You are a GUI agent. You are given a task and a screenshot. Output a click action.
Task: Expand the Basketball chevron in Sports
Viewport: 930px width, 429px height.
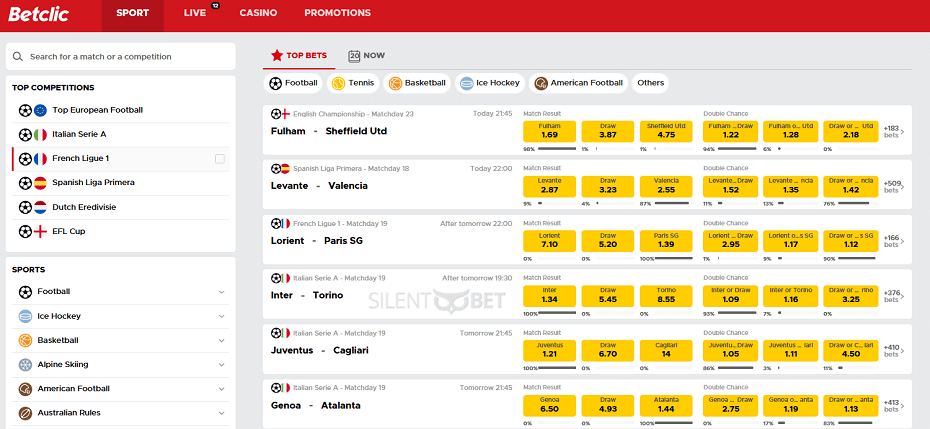pos(221,341)
